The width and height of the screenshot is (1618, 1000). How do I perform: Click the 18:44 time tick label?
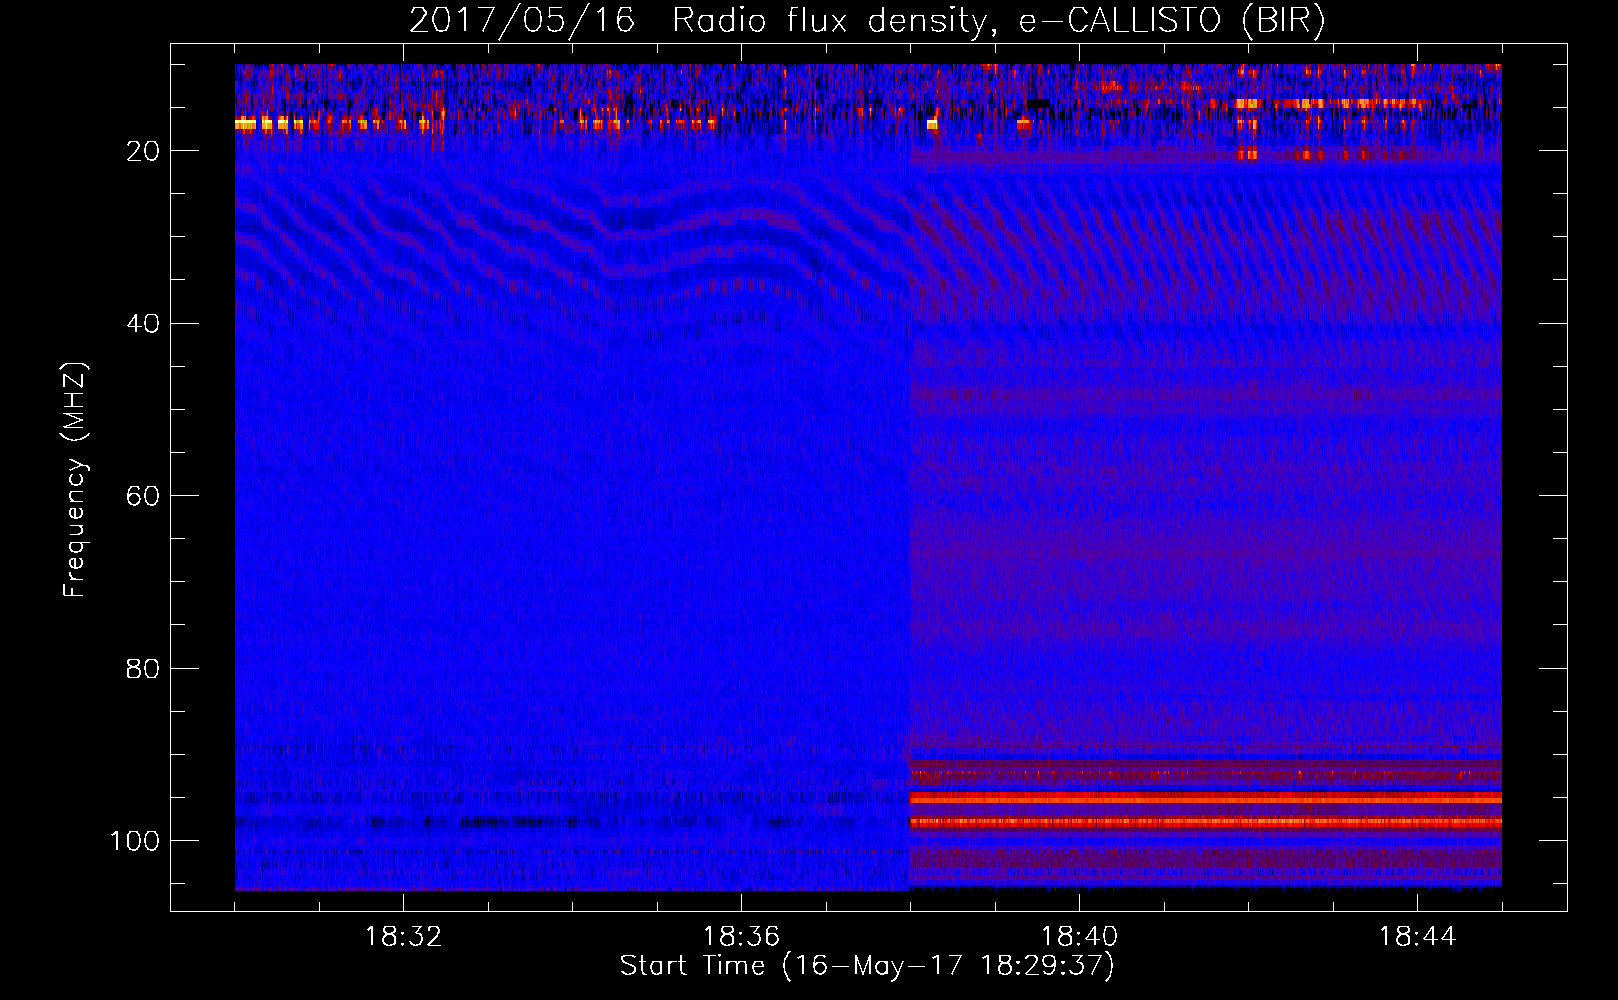pos(1417,937)
